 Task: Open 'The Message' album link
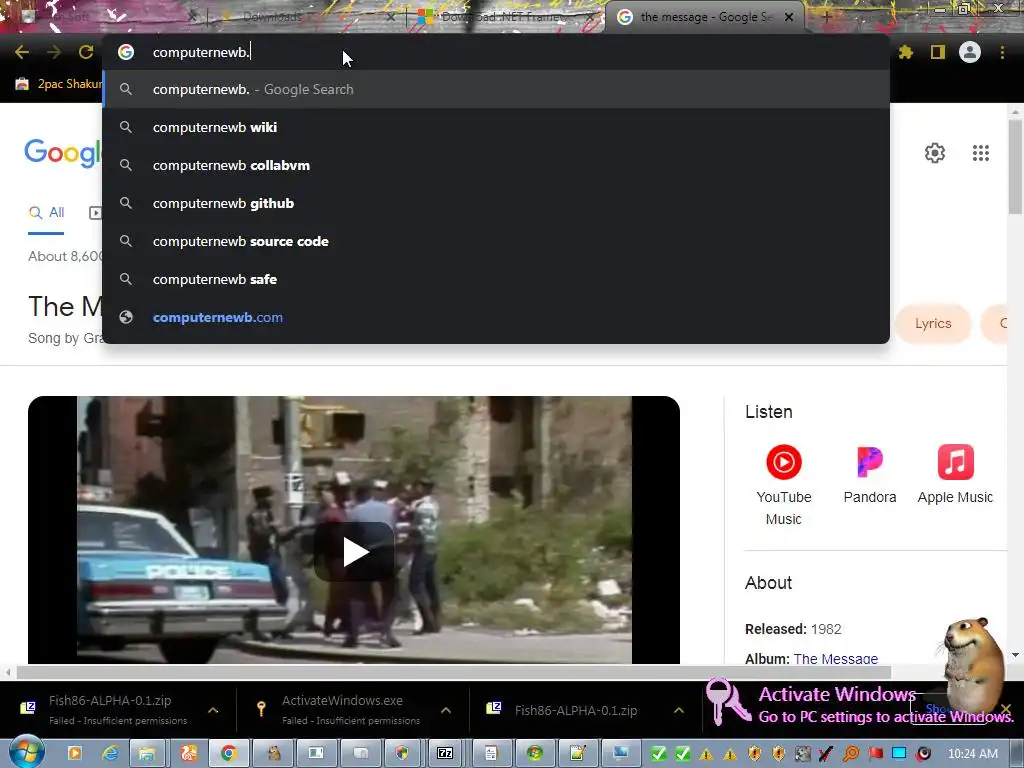tap(835, 658)
